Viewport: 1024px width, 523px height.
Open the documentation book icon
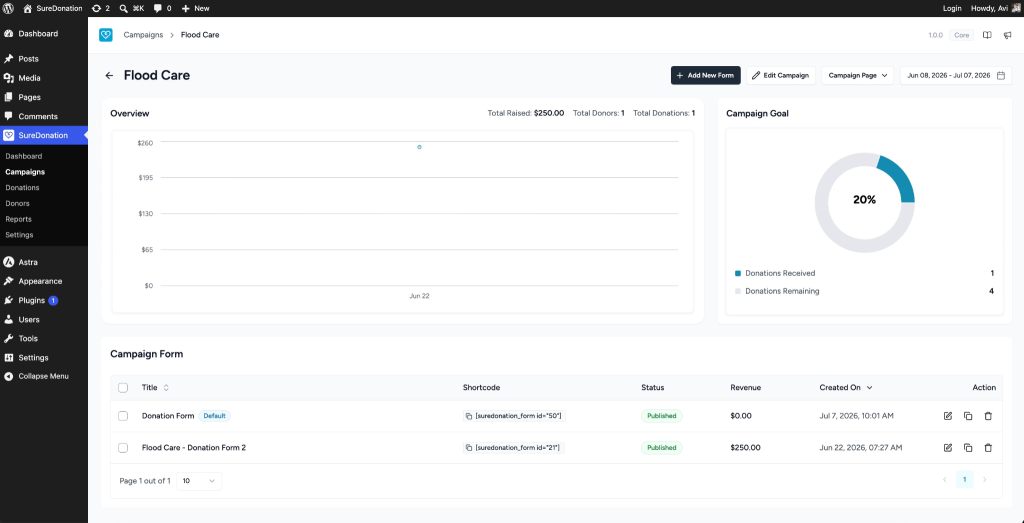click(x=987, y=35)
